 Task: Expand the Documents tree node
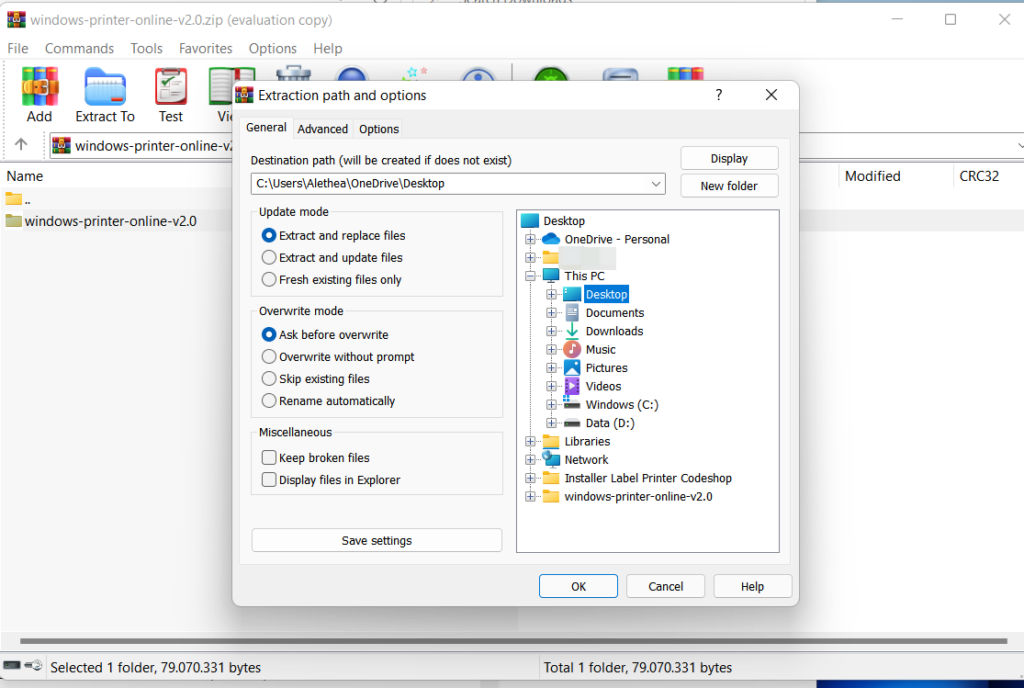point(551,313)
